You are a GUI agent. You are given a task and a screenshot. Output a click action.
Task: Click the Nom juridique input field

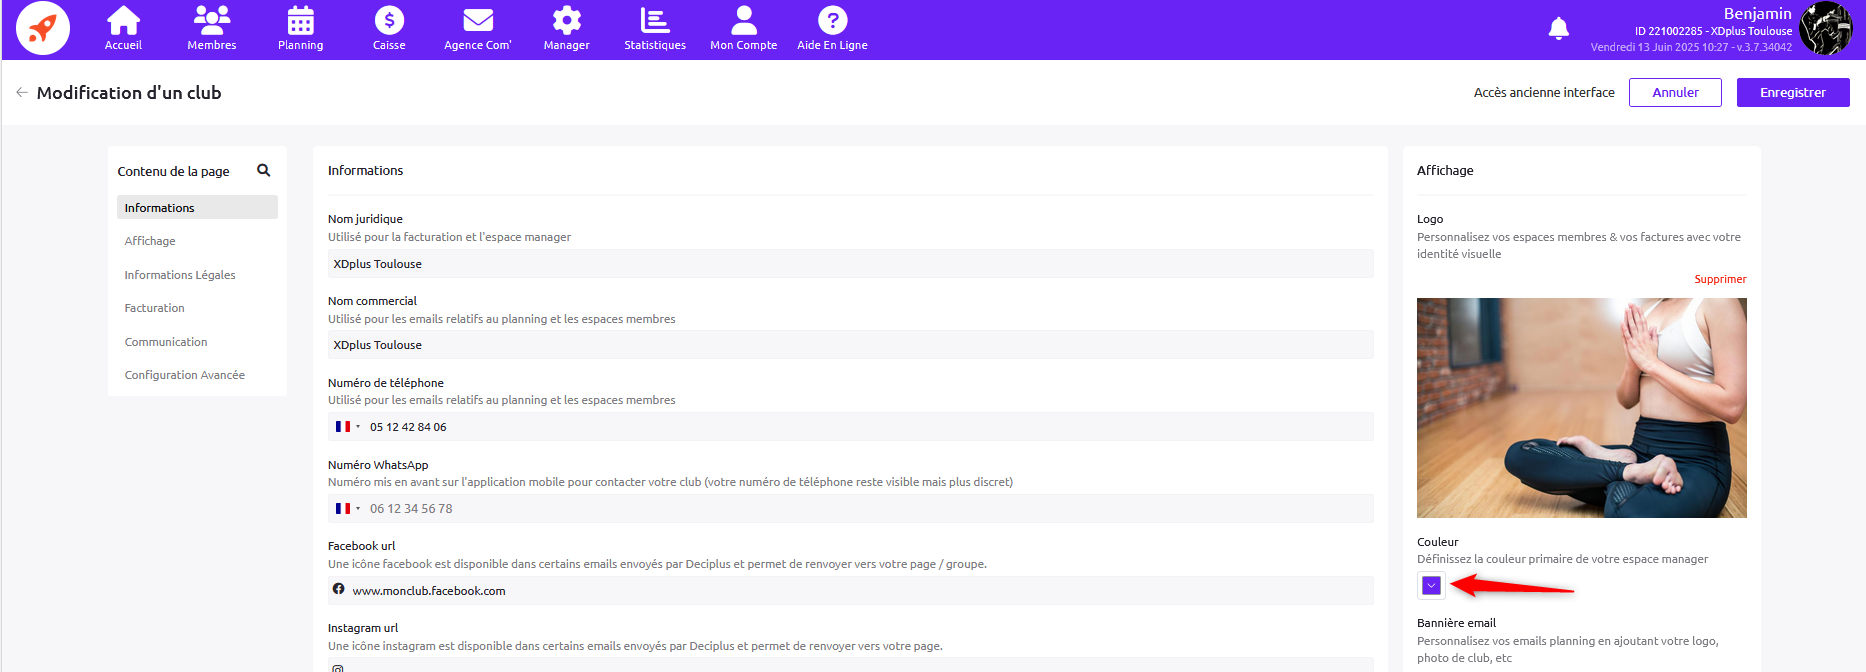851,264
